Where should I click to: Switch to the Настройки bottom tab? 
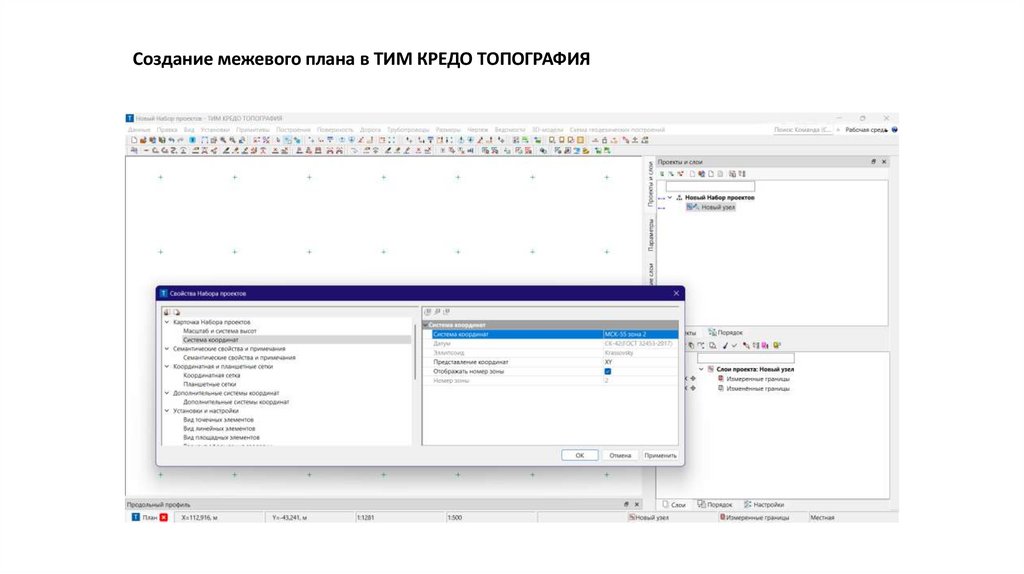pyautogui.click(x=764, y=505)
